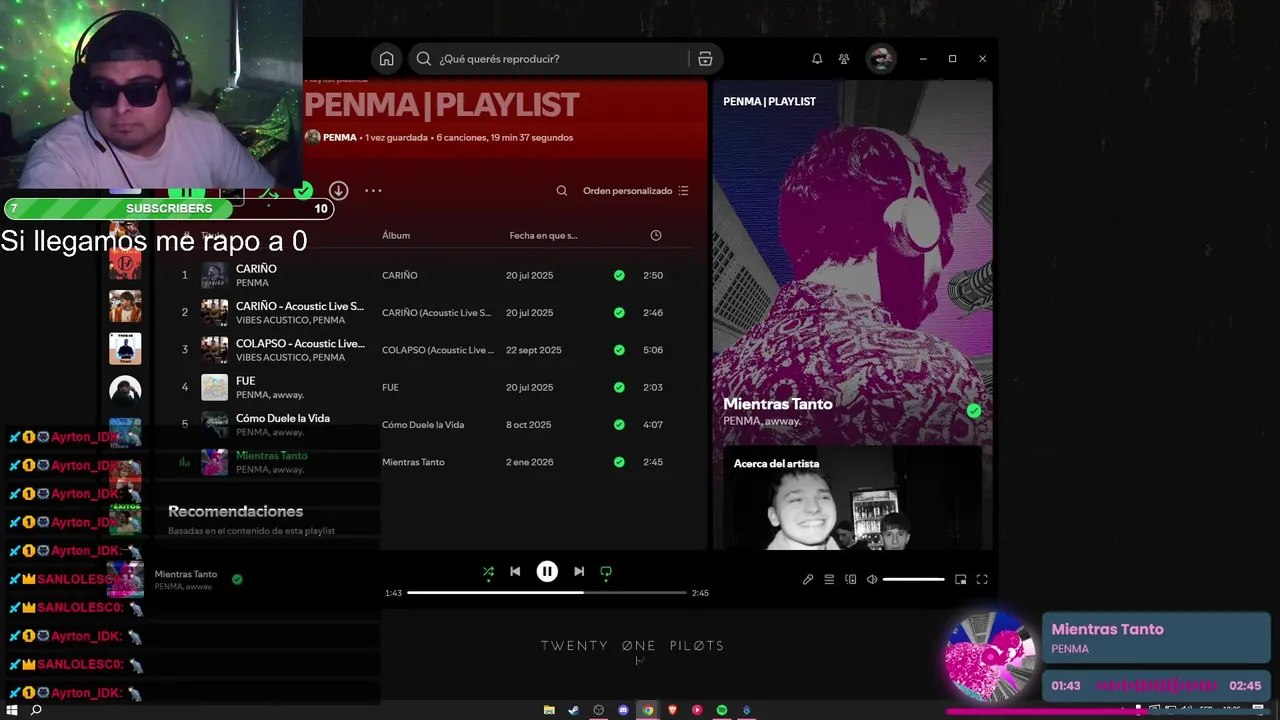The width and height of the screenshot is (1280, 720).
Task: Open Mientras Tanto title in now playing panel
Action: tap(778, 404)
